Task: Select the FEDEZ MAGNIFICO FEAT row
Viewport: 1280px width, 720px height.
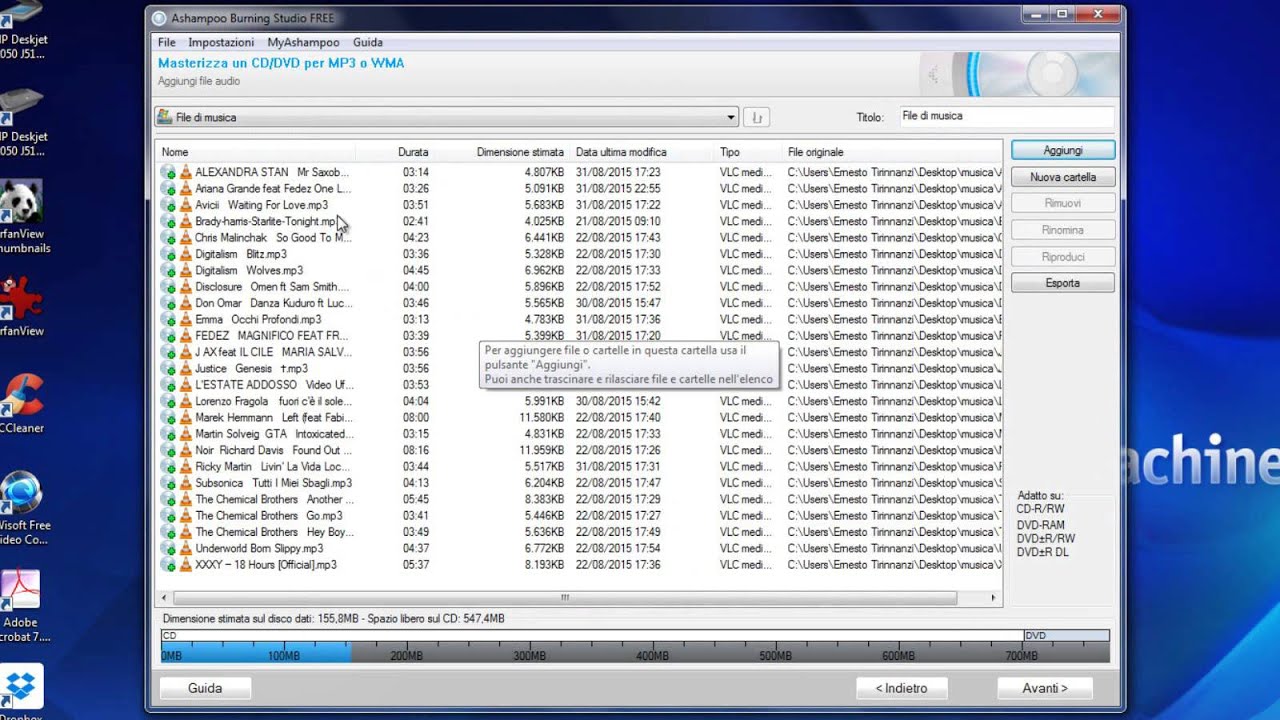Action: coord(580,336)
